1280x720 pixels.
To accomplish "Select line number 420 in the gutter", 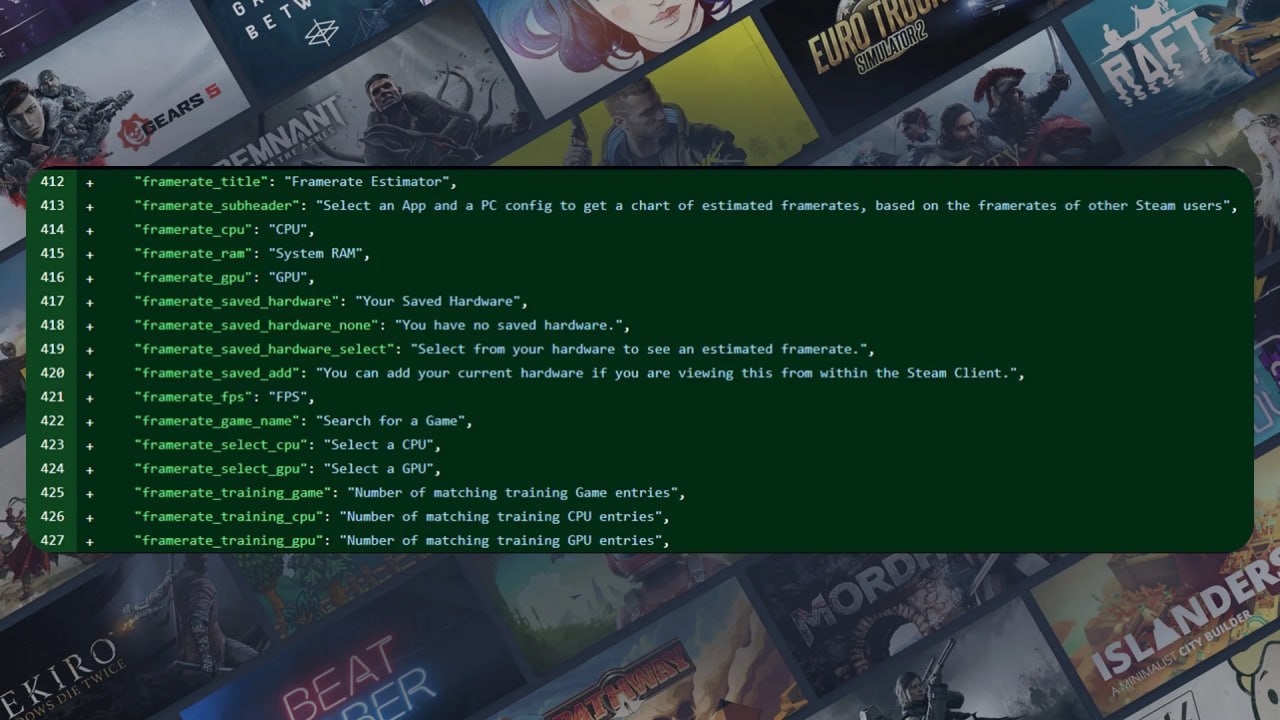I will point(52,373).
